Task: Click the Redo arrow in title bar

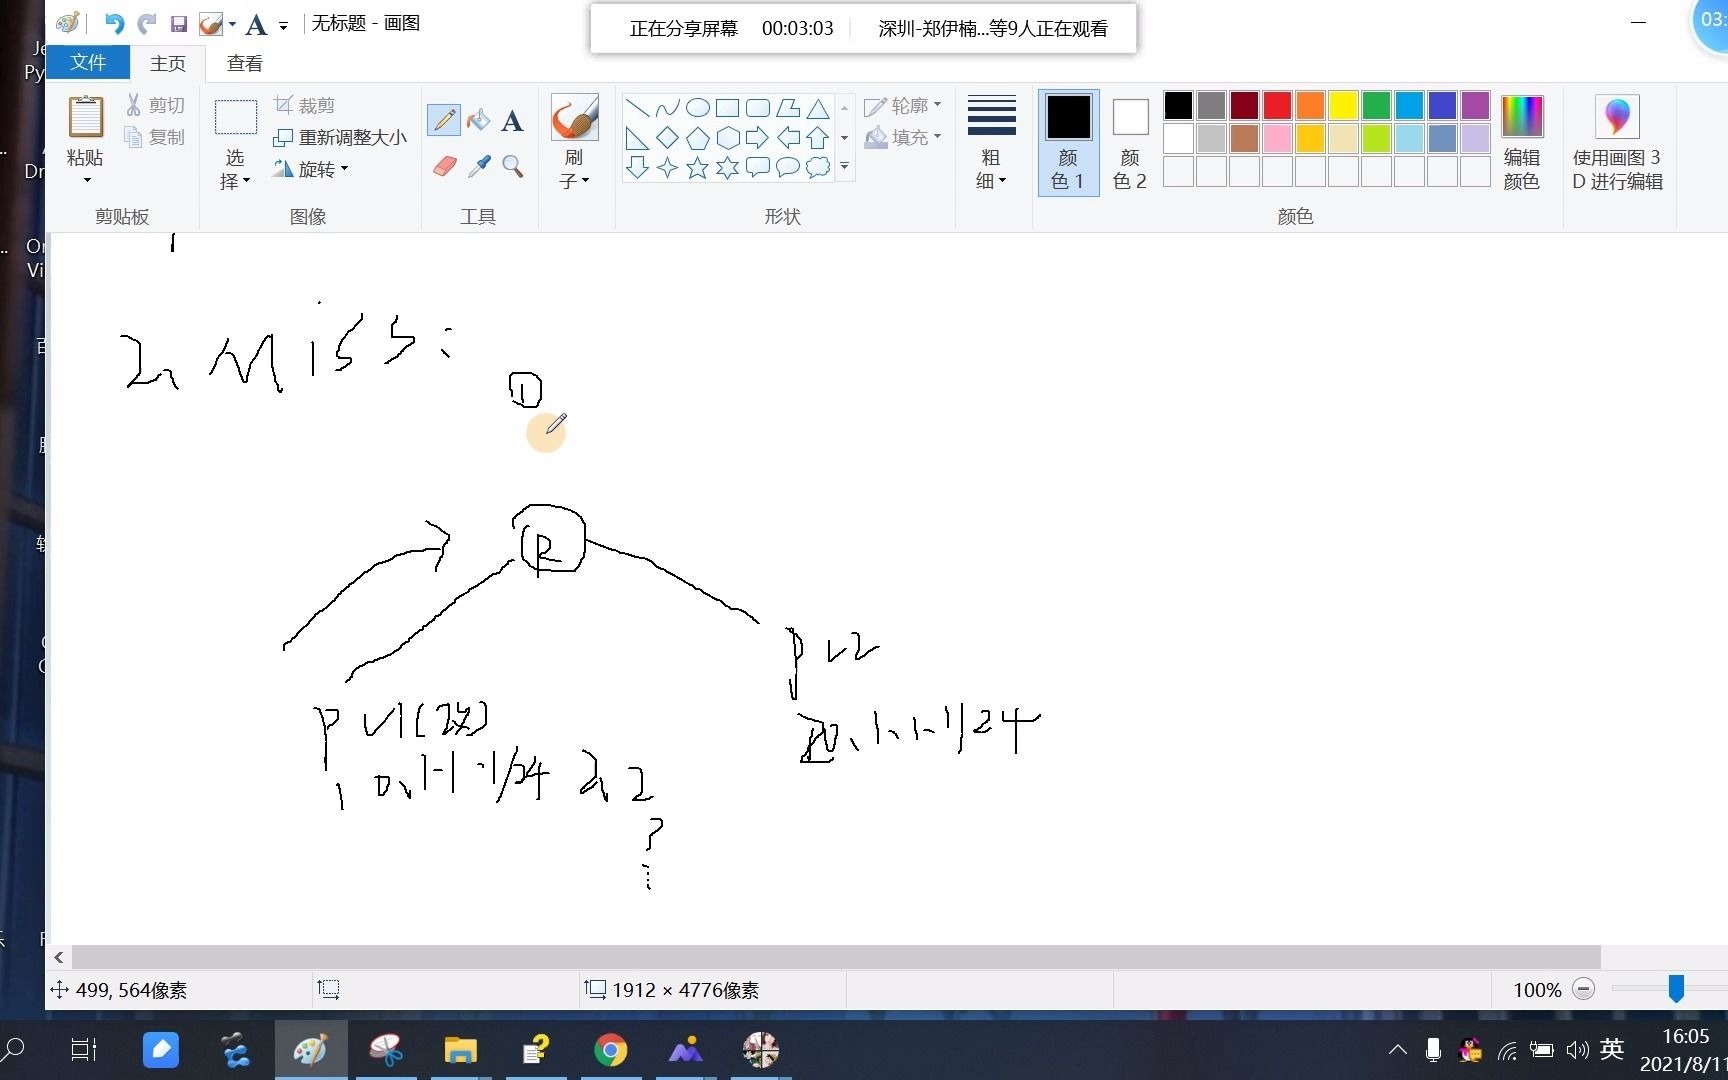Action: (x=147, y=24)
